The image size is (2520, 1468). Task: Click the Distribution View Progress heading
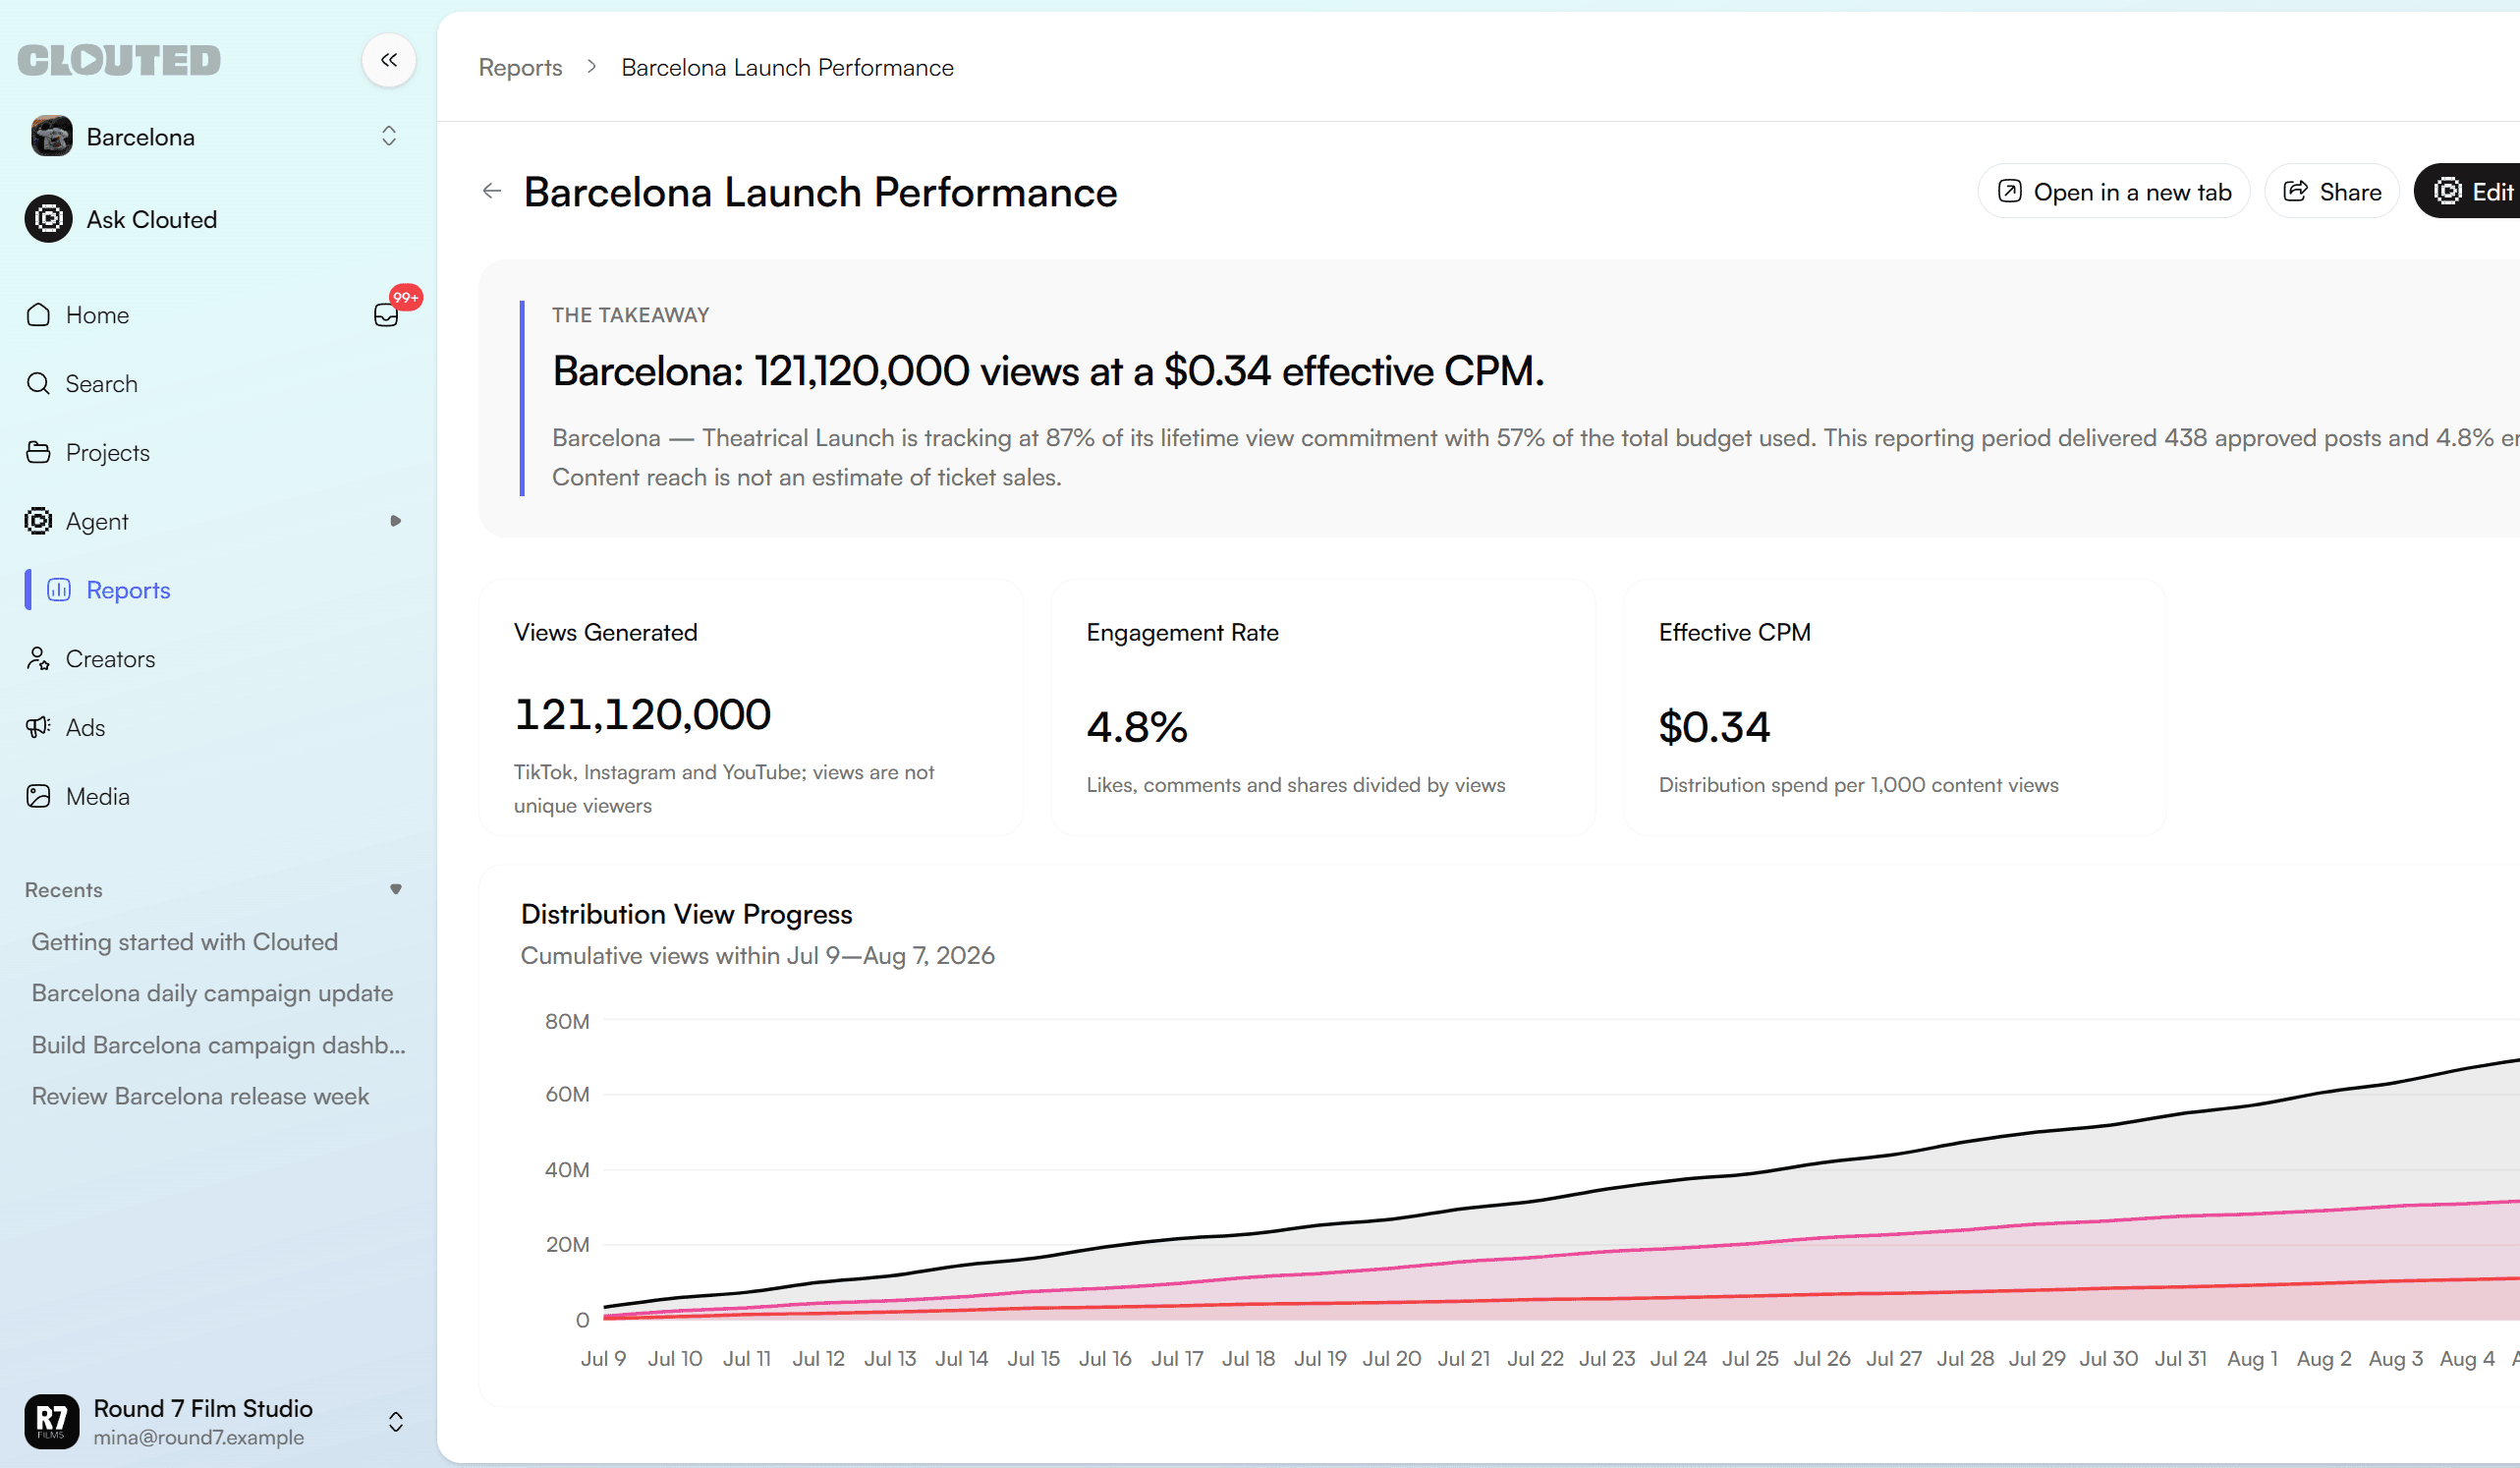pyautogui.click(x=686, y=914)
